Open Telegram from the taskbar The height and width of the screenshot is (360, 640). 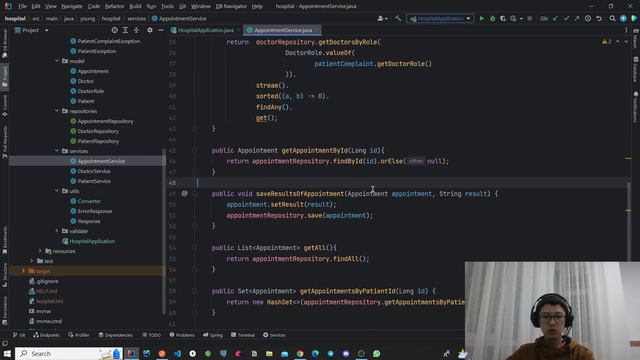coord(330,353)
